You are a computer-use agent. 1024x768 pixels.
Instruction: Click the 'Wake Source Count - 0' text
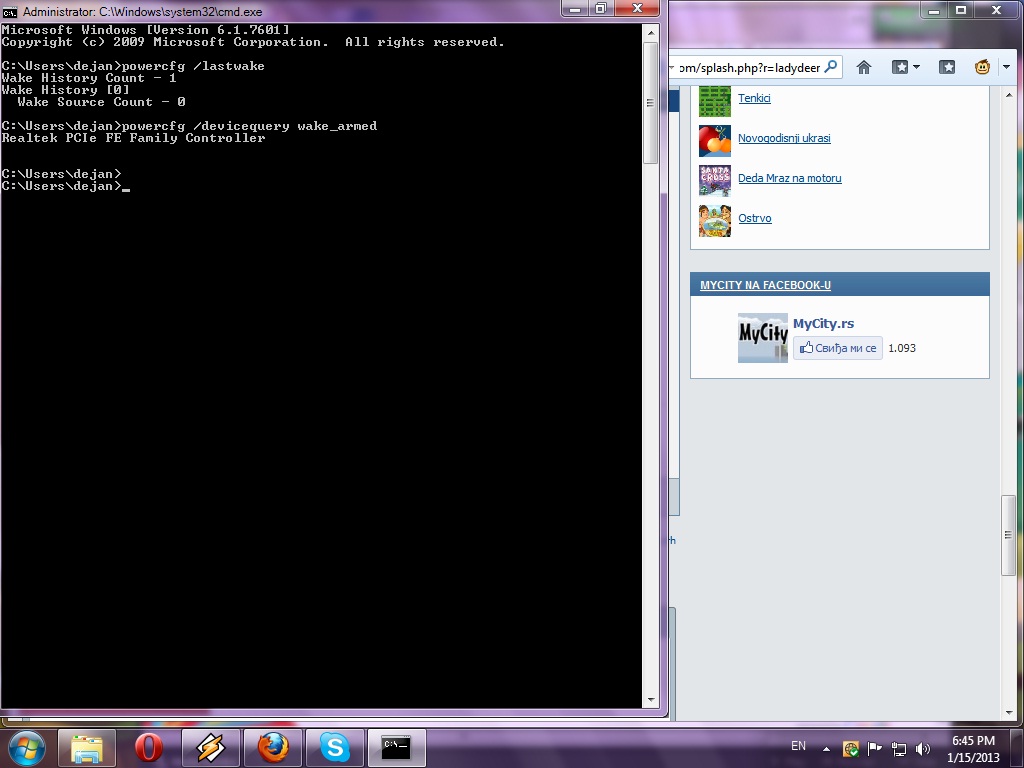[x=101, y=102]
